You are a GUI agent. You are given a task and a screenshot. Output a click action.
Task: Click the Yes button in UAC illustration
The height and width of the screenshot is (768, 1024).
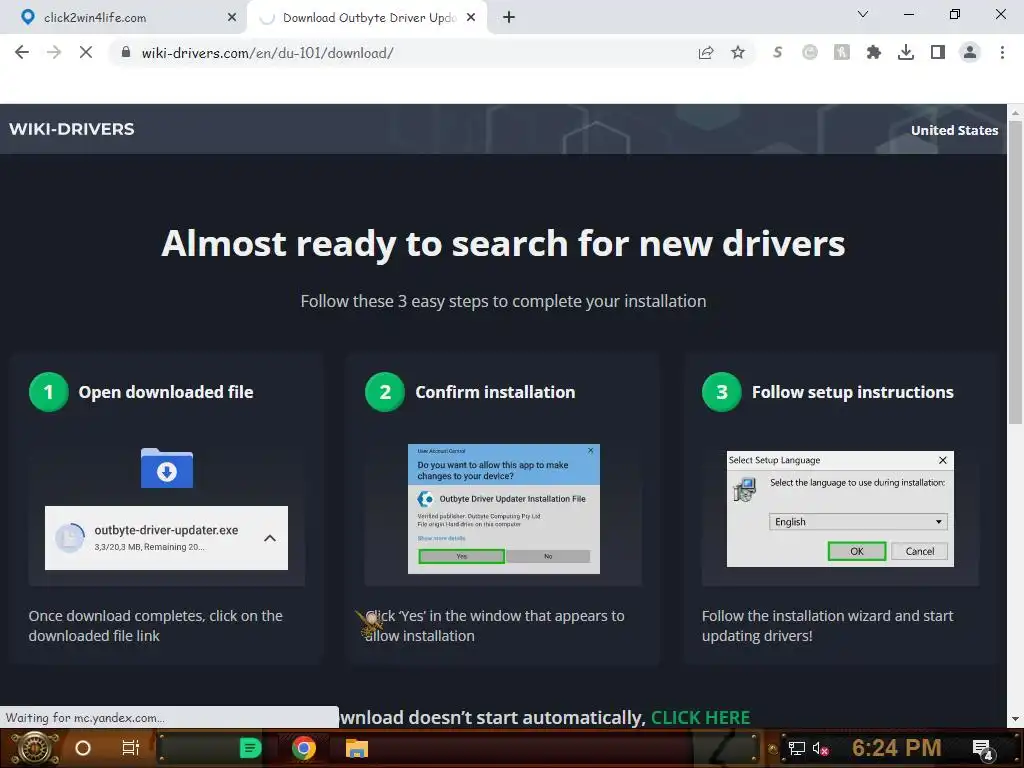(x=461, y=556)
